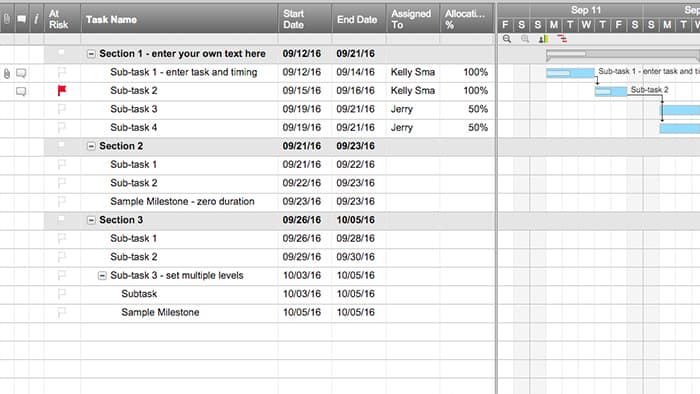Click the greyed Gantt zoom in magnifier
700x394 pixels.
tap(525, 39)
